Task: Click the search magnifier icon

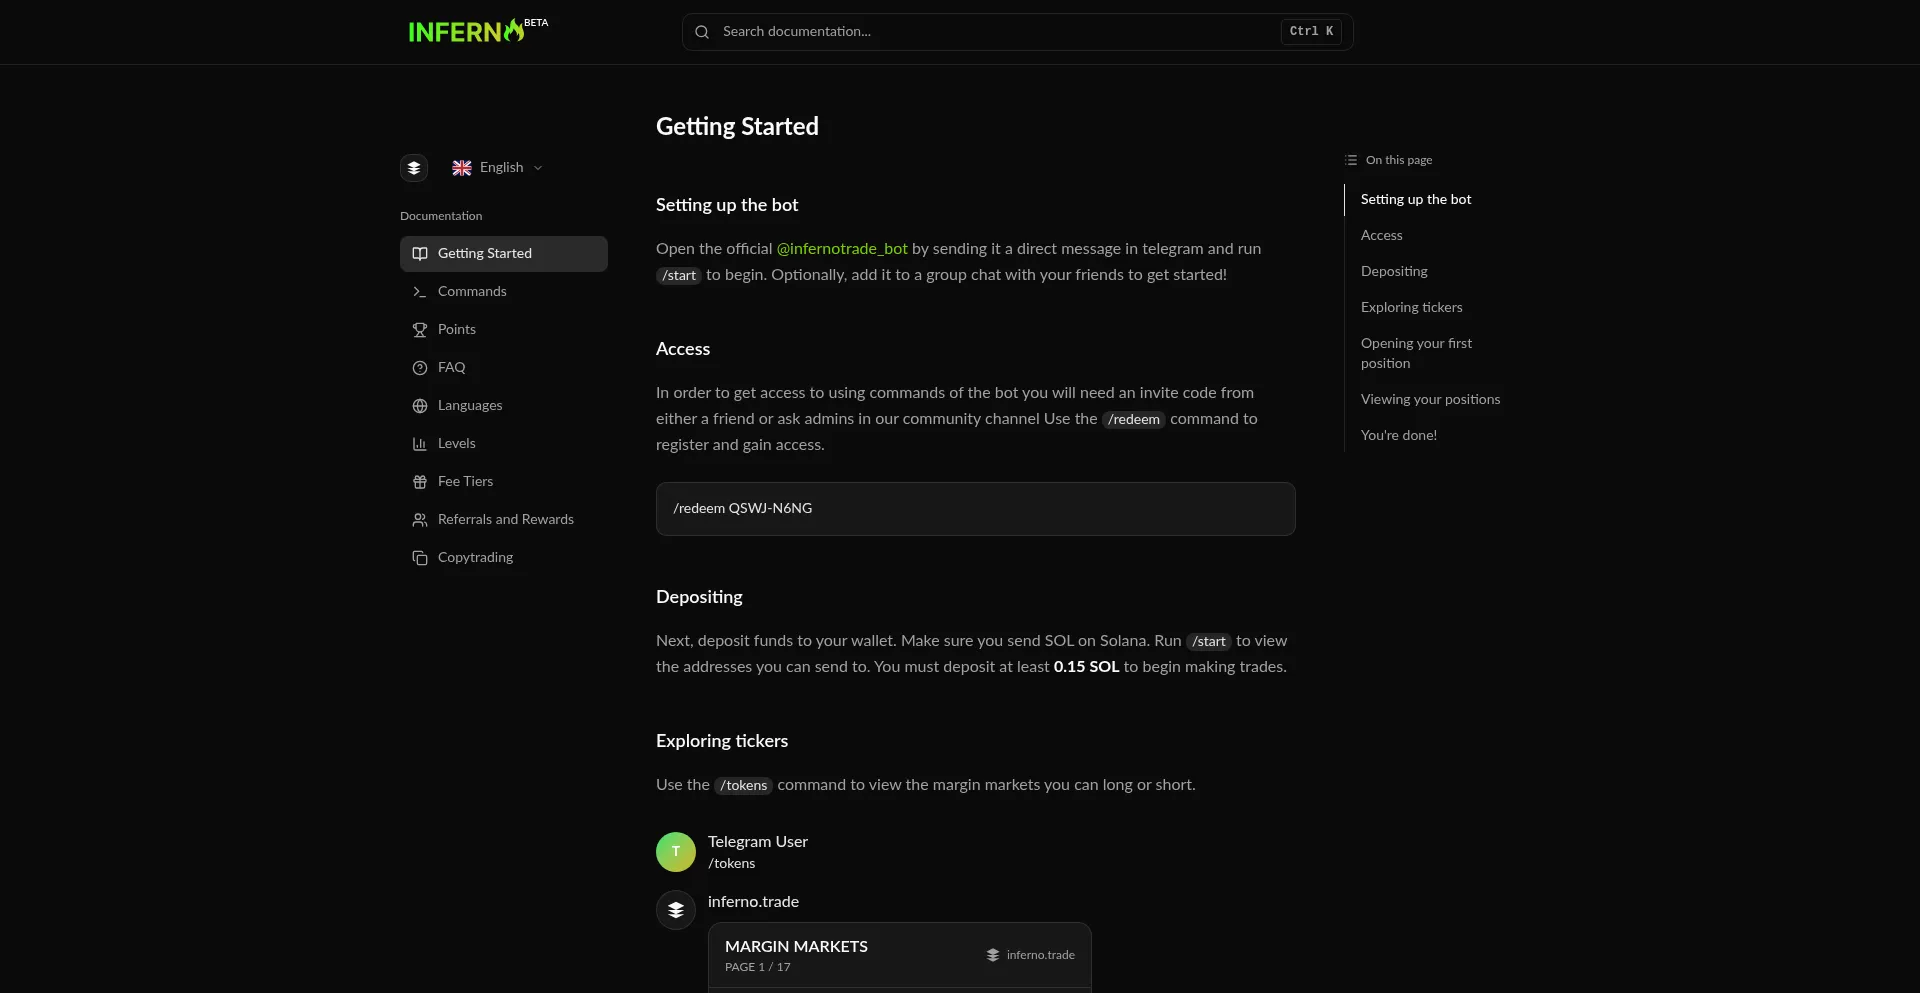Action: click(x=702, y=32)
